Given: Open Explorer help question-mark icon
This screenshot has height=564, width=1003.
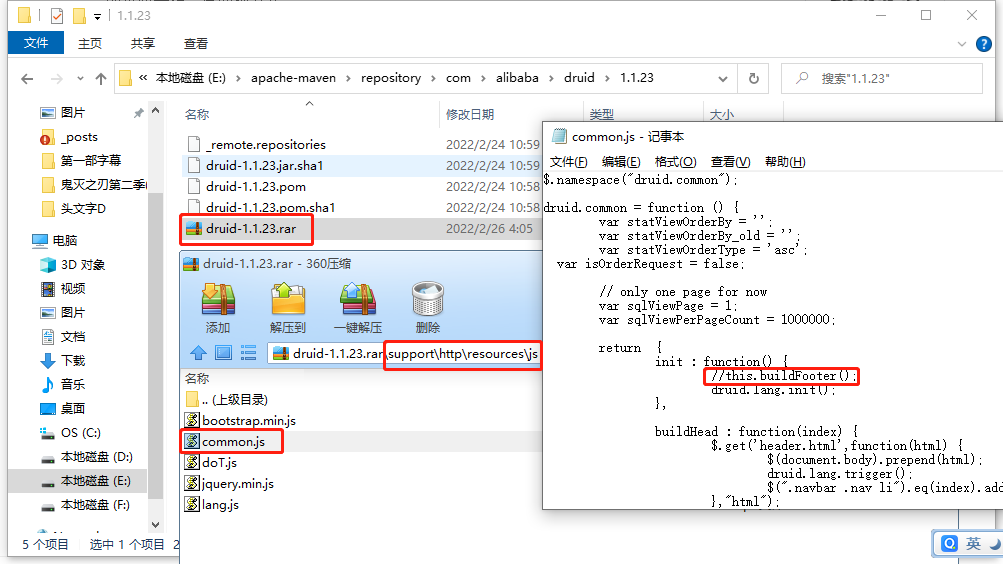Looking at the screenshot, I should pos(983,44).
